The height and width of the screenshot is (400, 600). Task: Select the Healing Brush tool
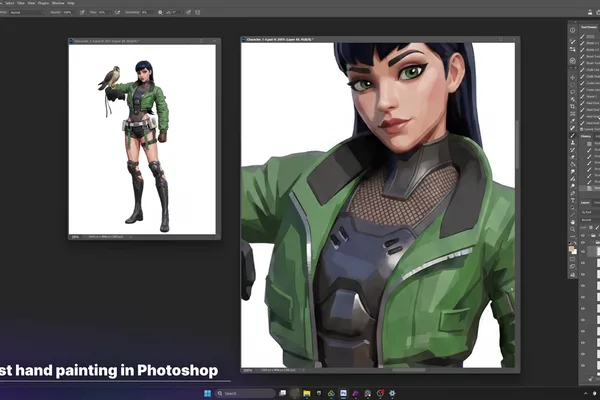click(x=572, y=128)
